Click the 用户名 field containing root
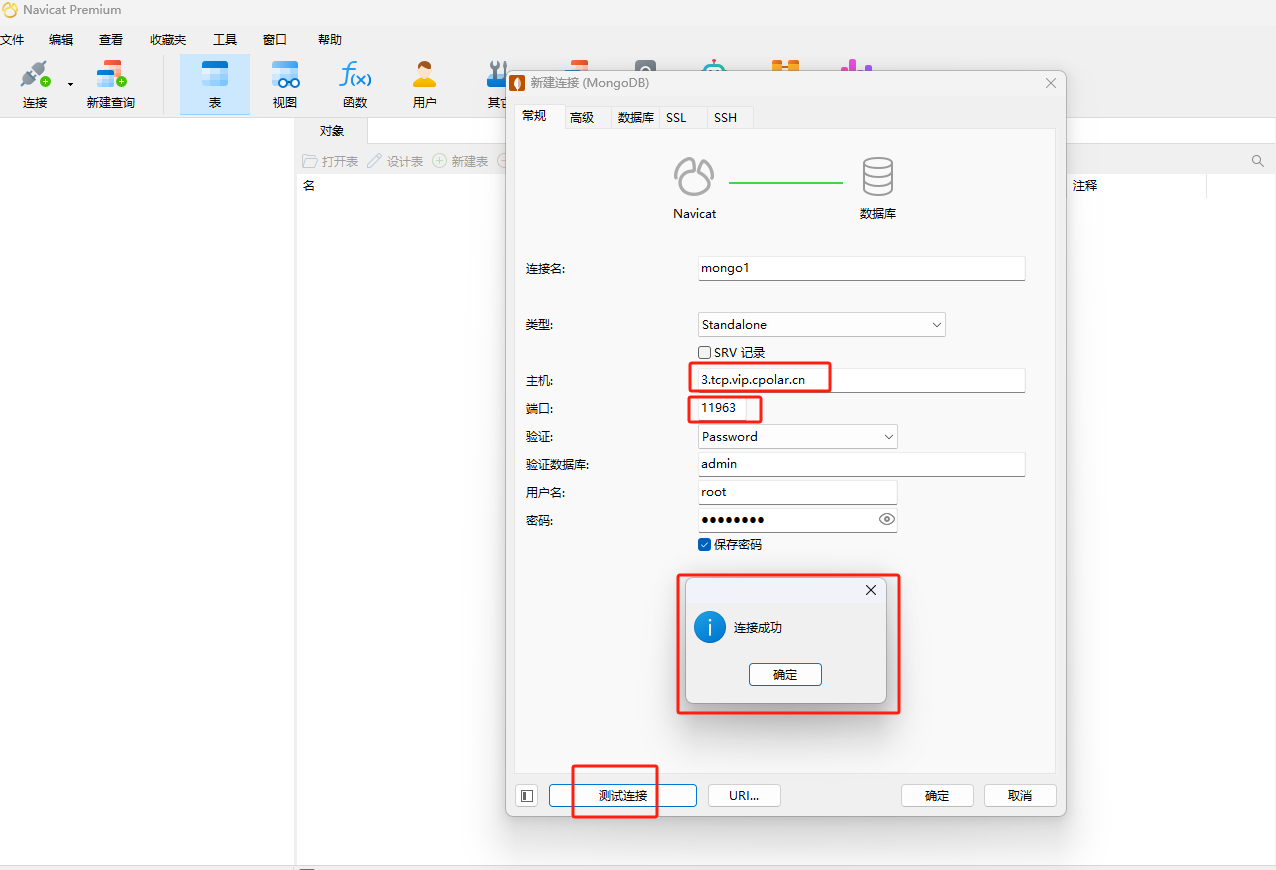The image size is (1276, 870). click(798, 492)
